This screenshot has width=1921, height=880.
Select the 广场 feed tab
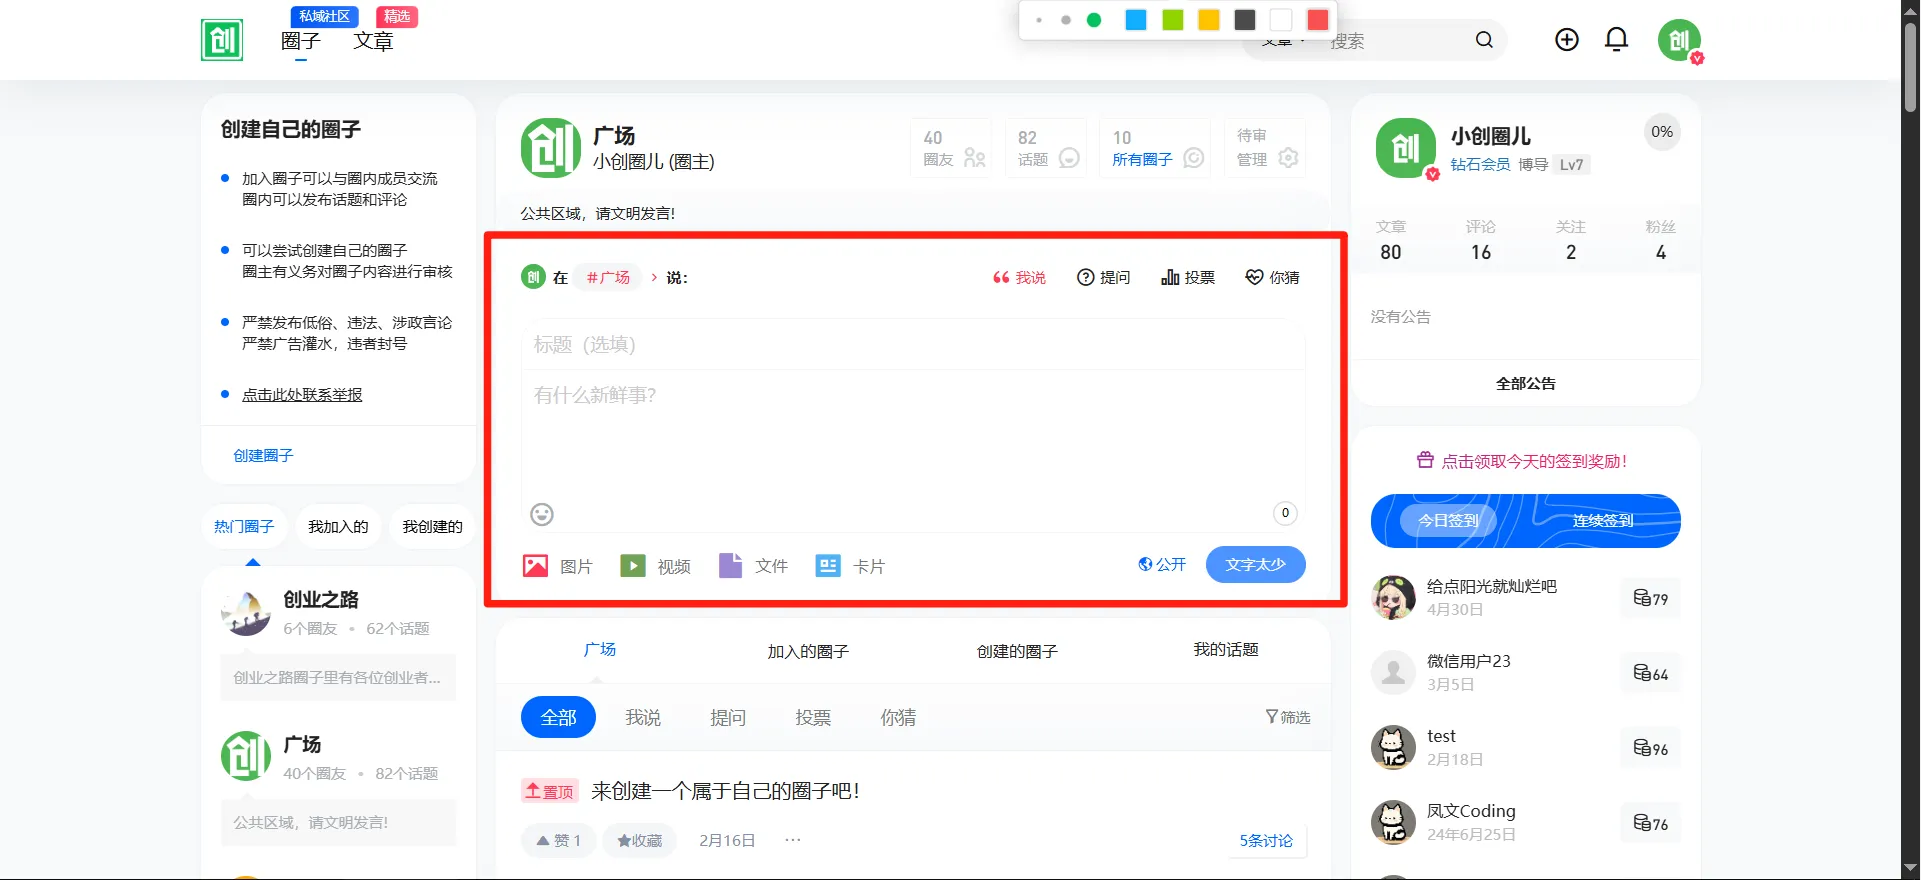[x=600, y=650]
